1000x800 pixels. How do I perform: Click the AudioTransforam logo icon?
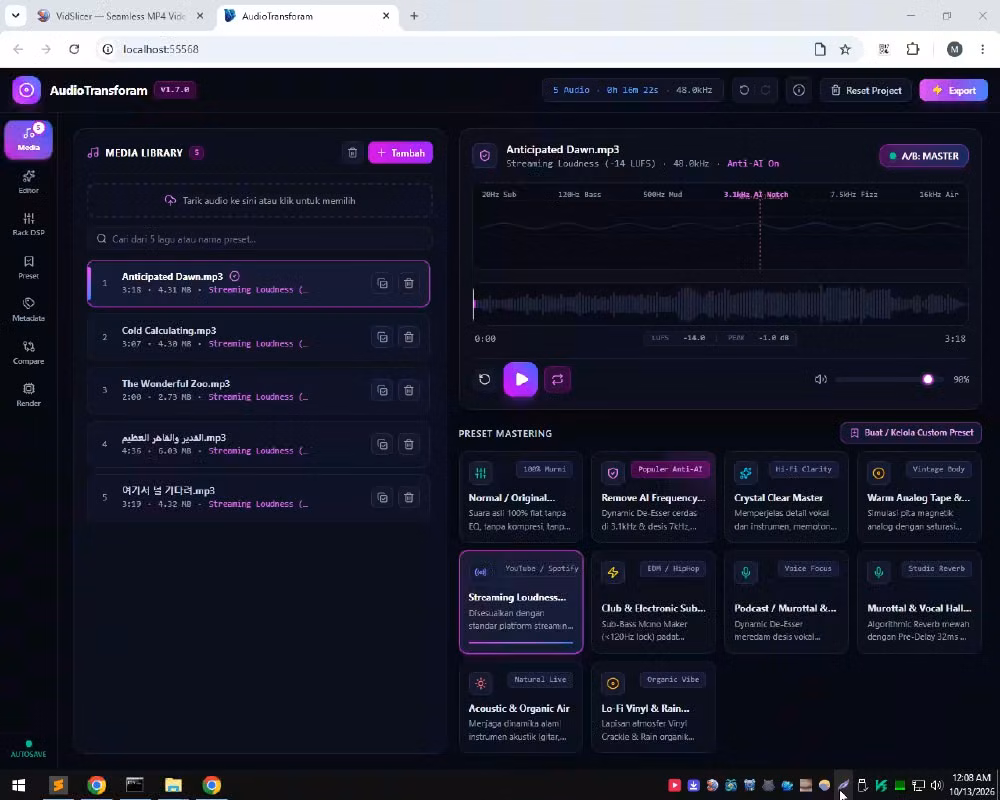(x=26, y=90)
